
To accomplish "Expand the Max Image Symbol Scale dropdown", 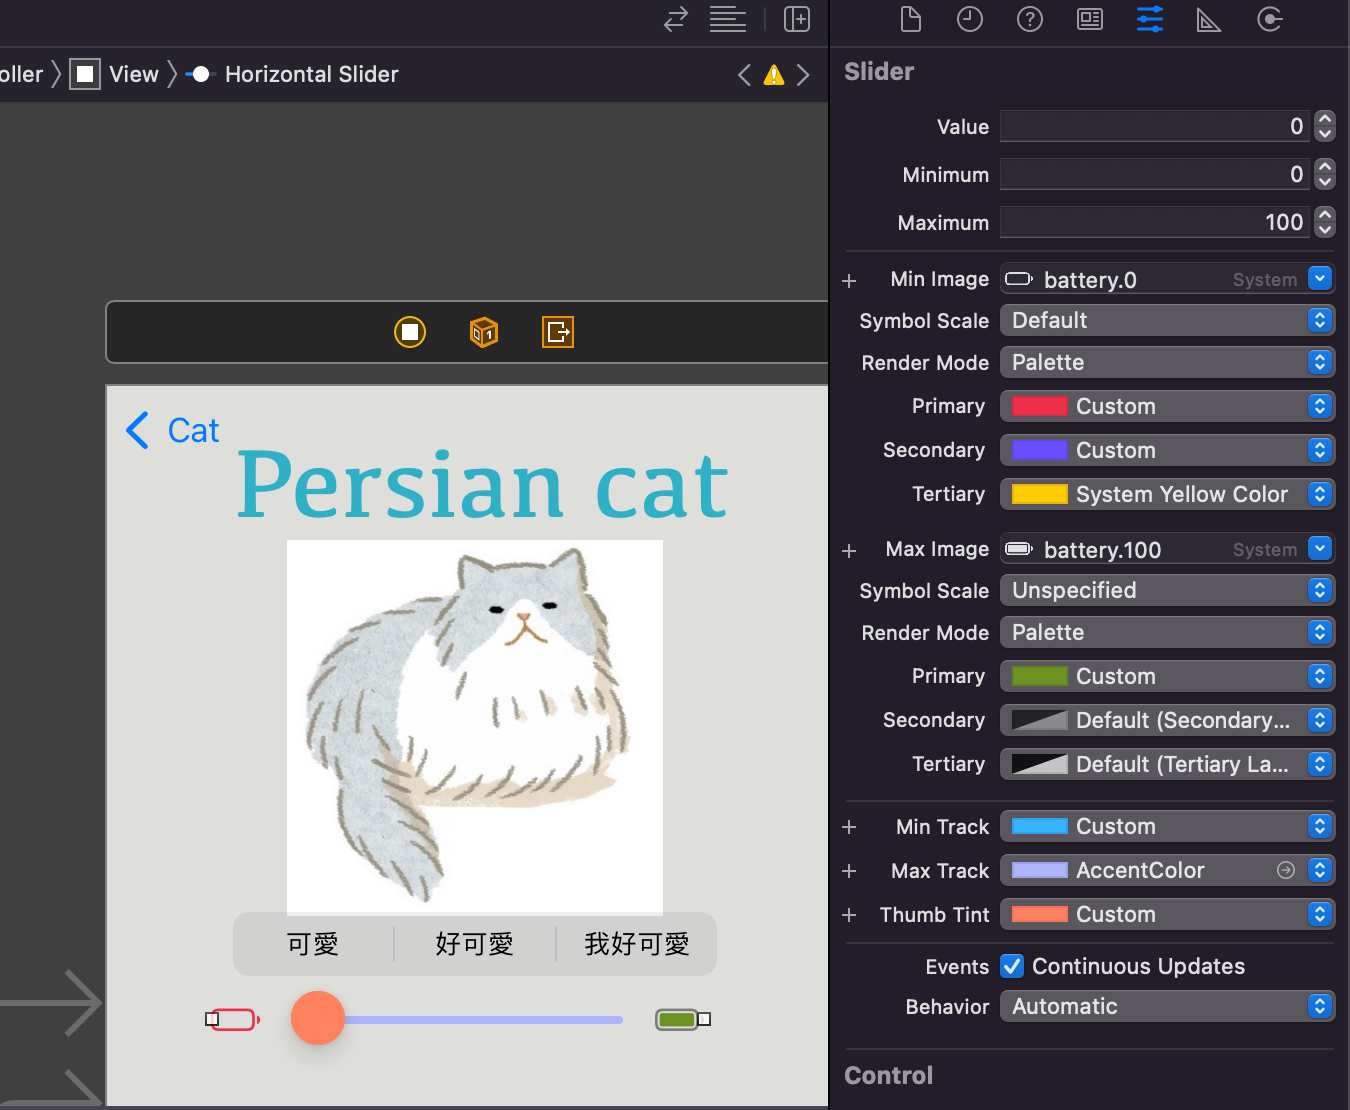I will tap(1168, 590).
